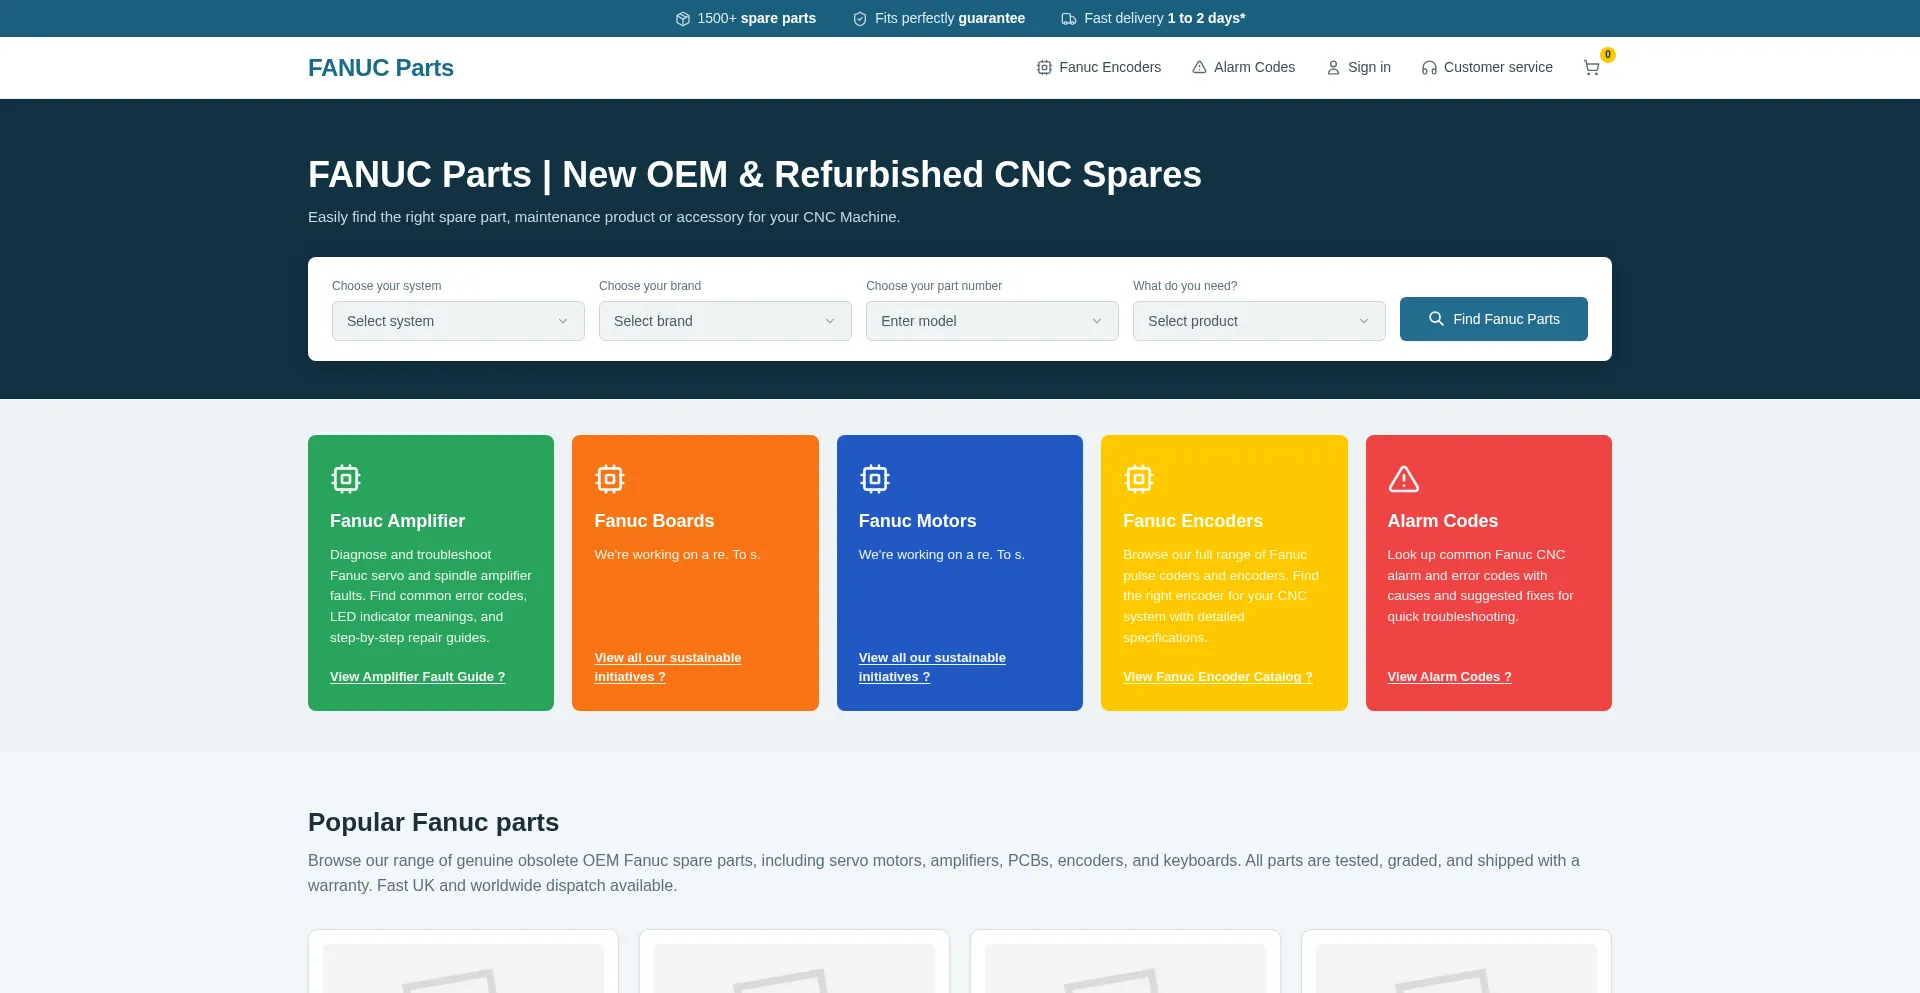Click the chevron arrow in Select product field
This screenshot has width=1920, height=993.
click(x=1364, y=321)
